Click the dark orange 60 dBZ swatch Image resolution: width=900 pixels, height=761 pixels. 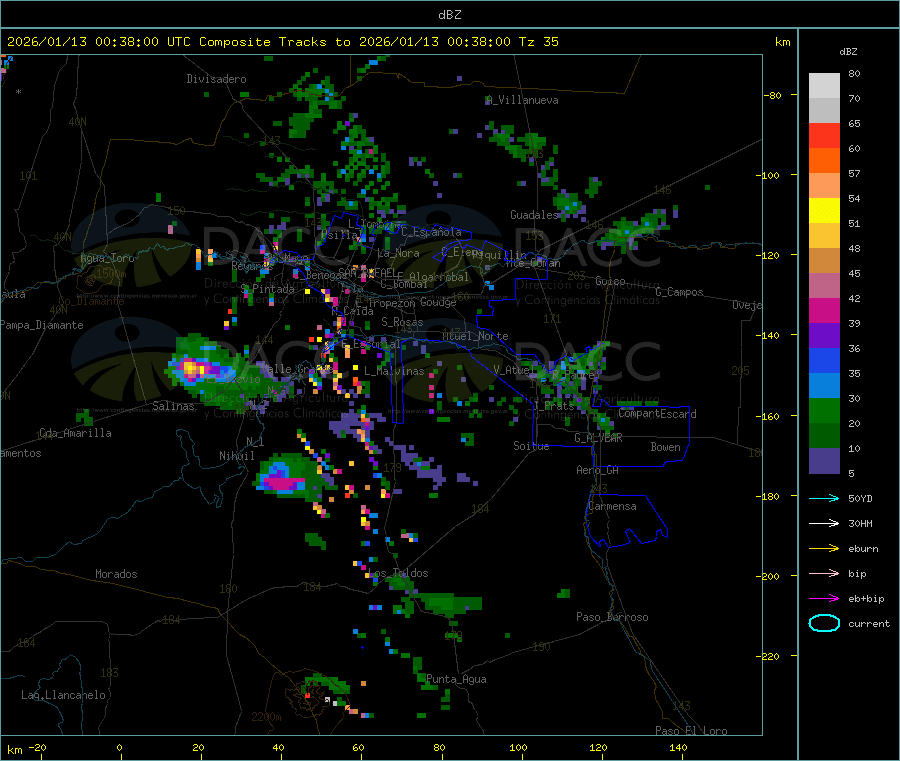[824, 160]
